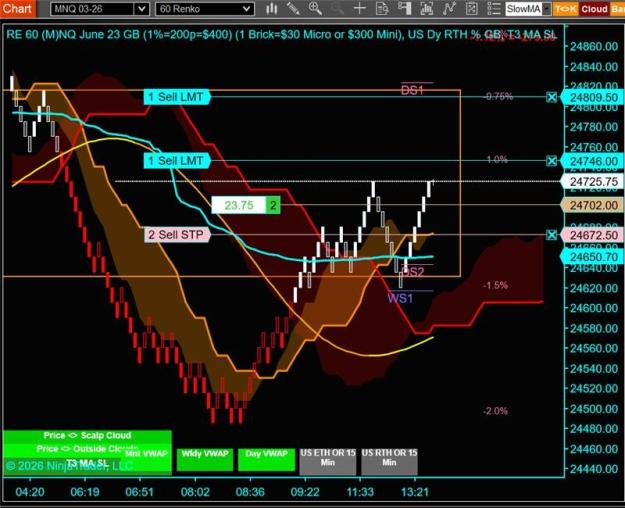Open the properties list icon
The width and height of the screenshot is (625, 508).
493,9
